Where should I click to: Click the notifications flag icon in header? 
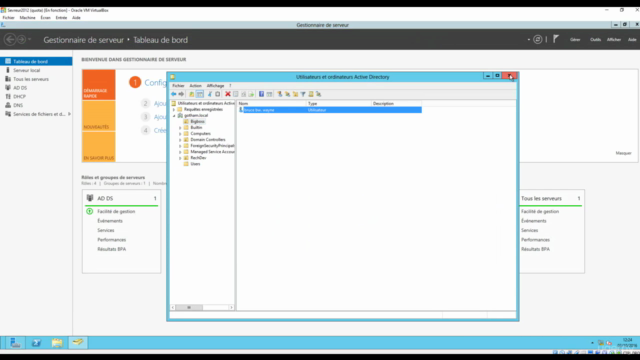(556, 39)
